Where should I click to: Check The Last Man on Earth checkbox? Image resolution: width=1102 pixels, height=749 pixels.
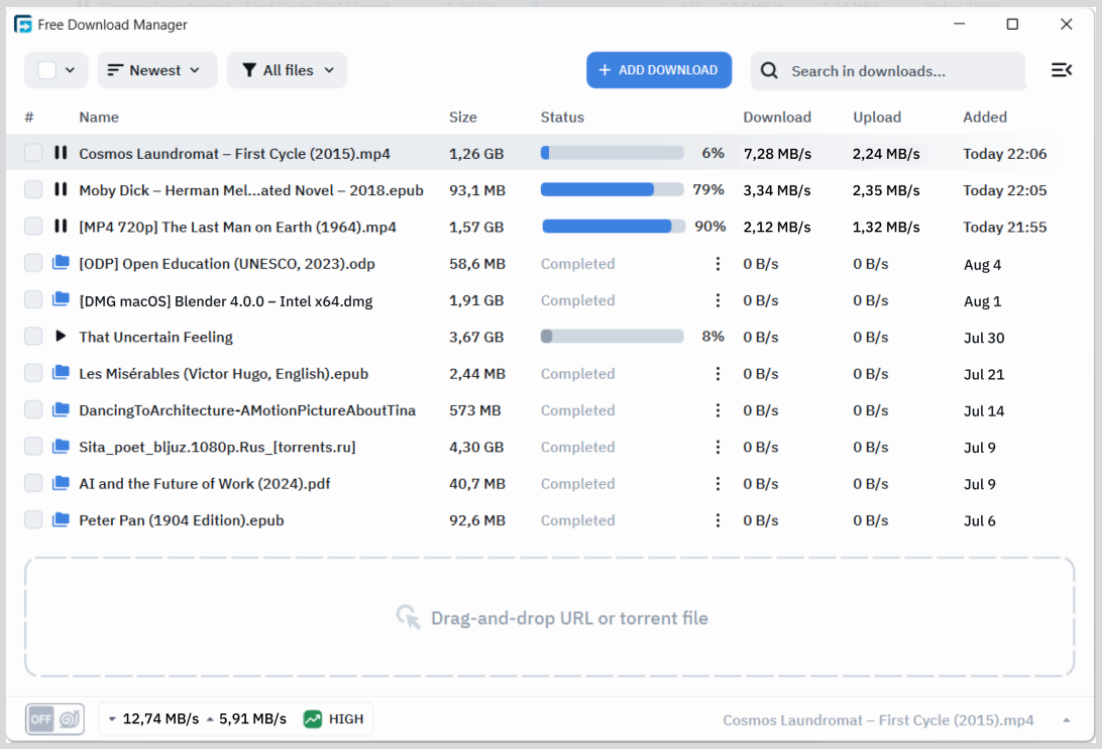[x=33, y=226]
